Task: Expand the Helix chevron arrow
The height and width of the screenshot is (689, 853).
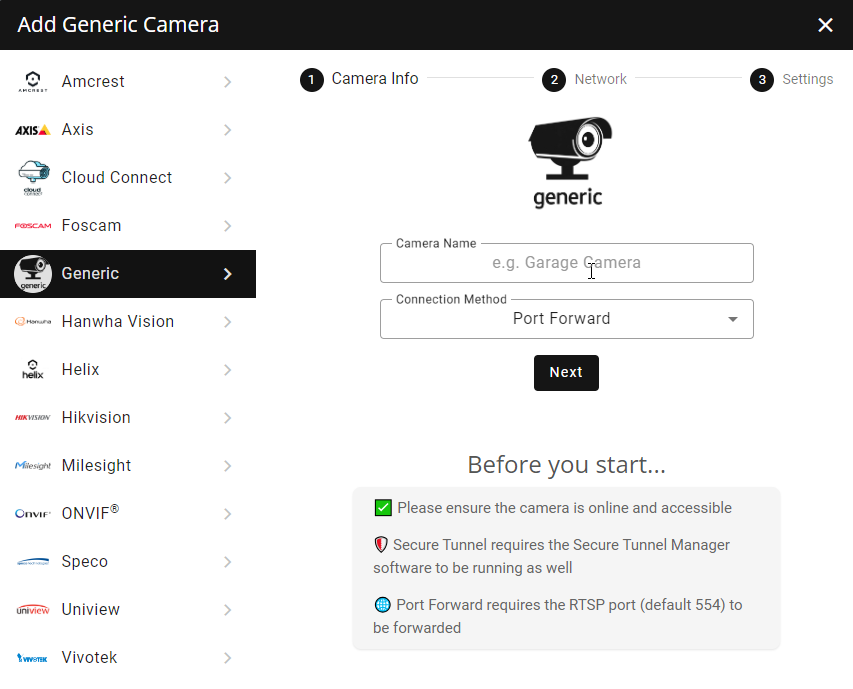Action: pos(228,370)
